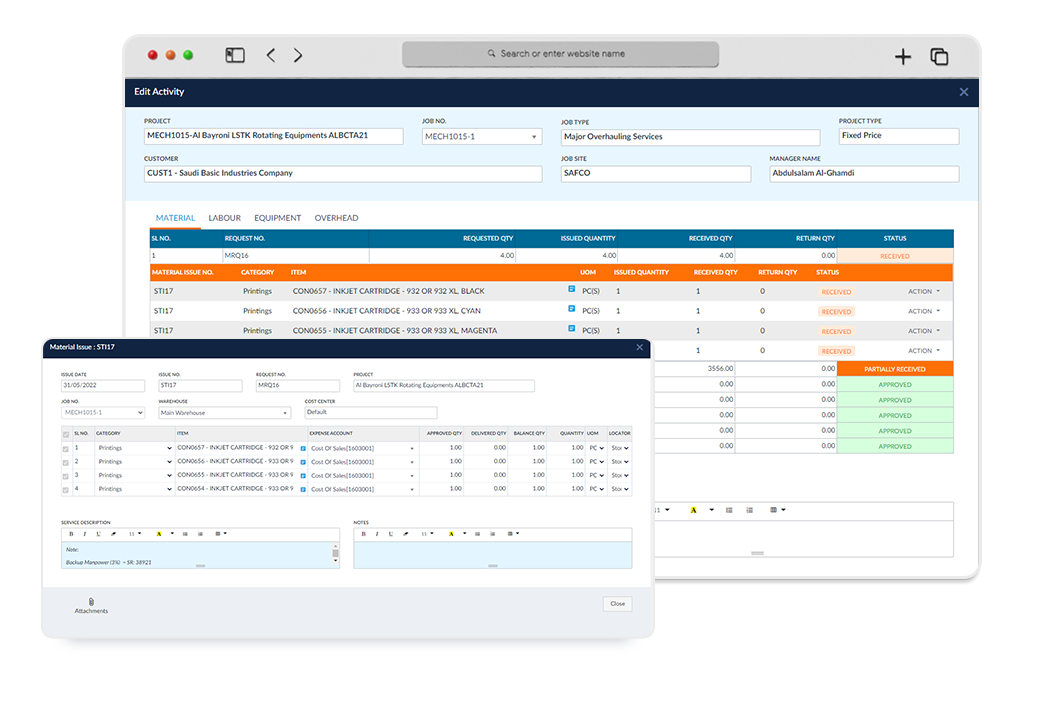Click the Partially Received status badge
Screen dimensions: 1050x705
coord(894,369)
